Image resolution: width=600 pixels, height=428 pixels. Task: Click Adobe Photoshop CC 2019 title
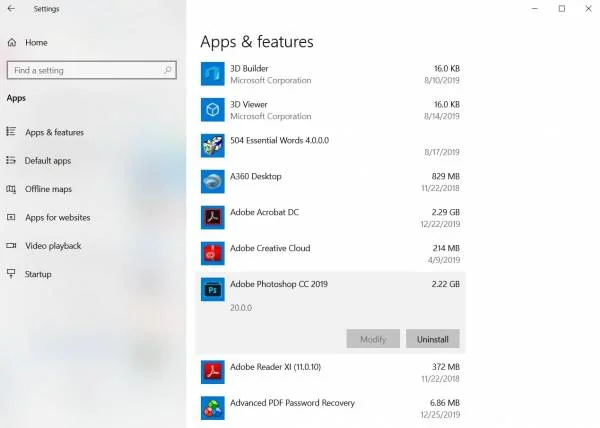click(x=279, y=284)
